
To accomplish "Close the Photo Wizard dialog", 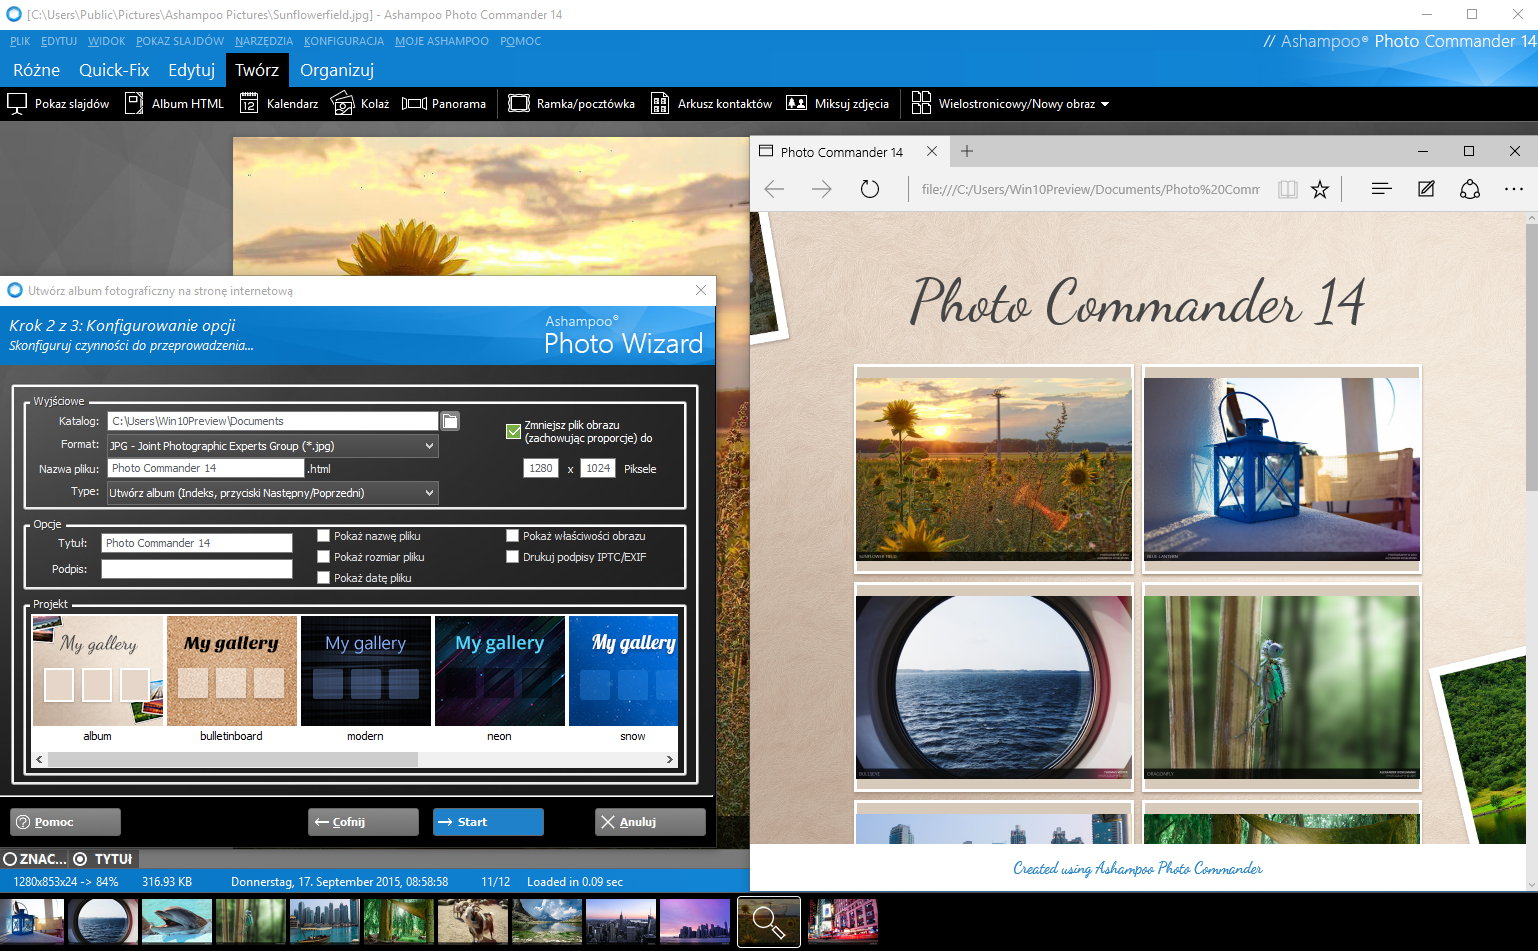I will (x=701, y=290).
